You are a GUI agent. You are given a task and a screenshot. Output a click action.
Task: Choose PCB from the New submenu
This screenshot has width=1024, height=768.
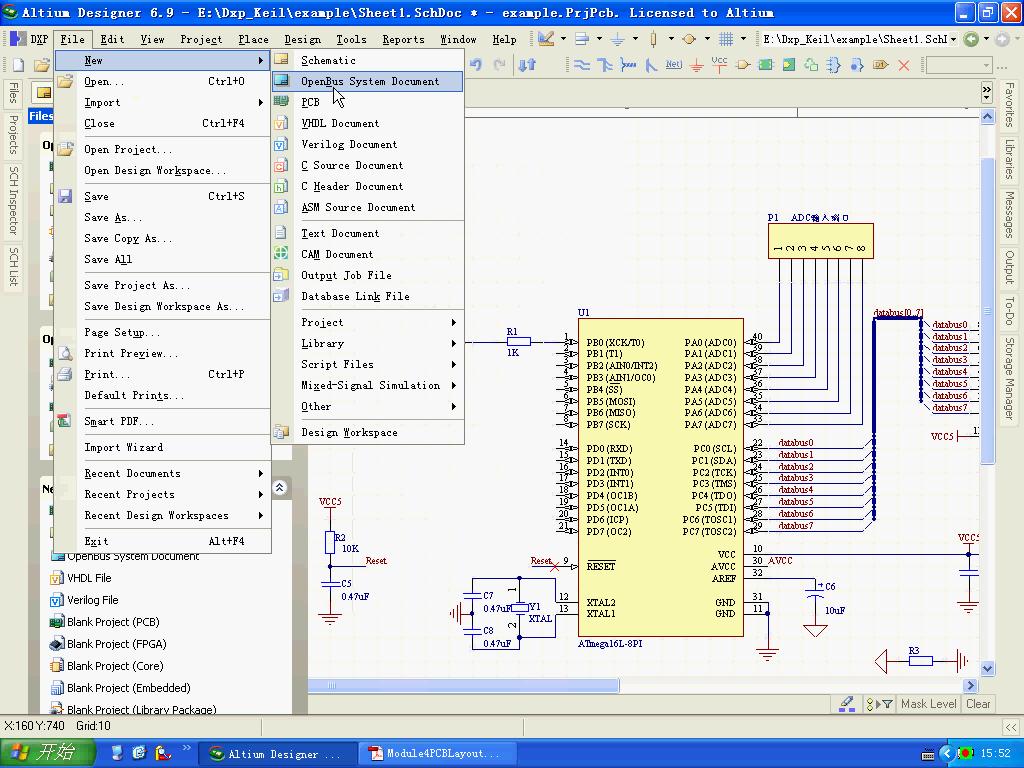pyautogui.click(x=368, y=102)
